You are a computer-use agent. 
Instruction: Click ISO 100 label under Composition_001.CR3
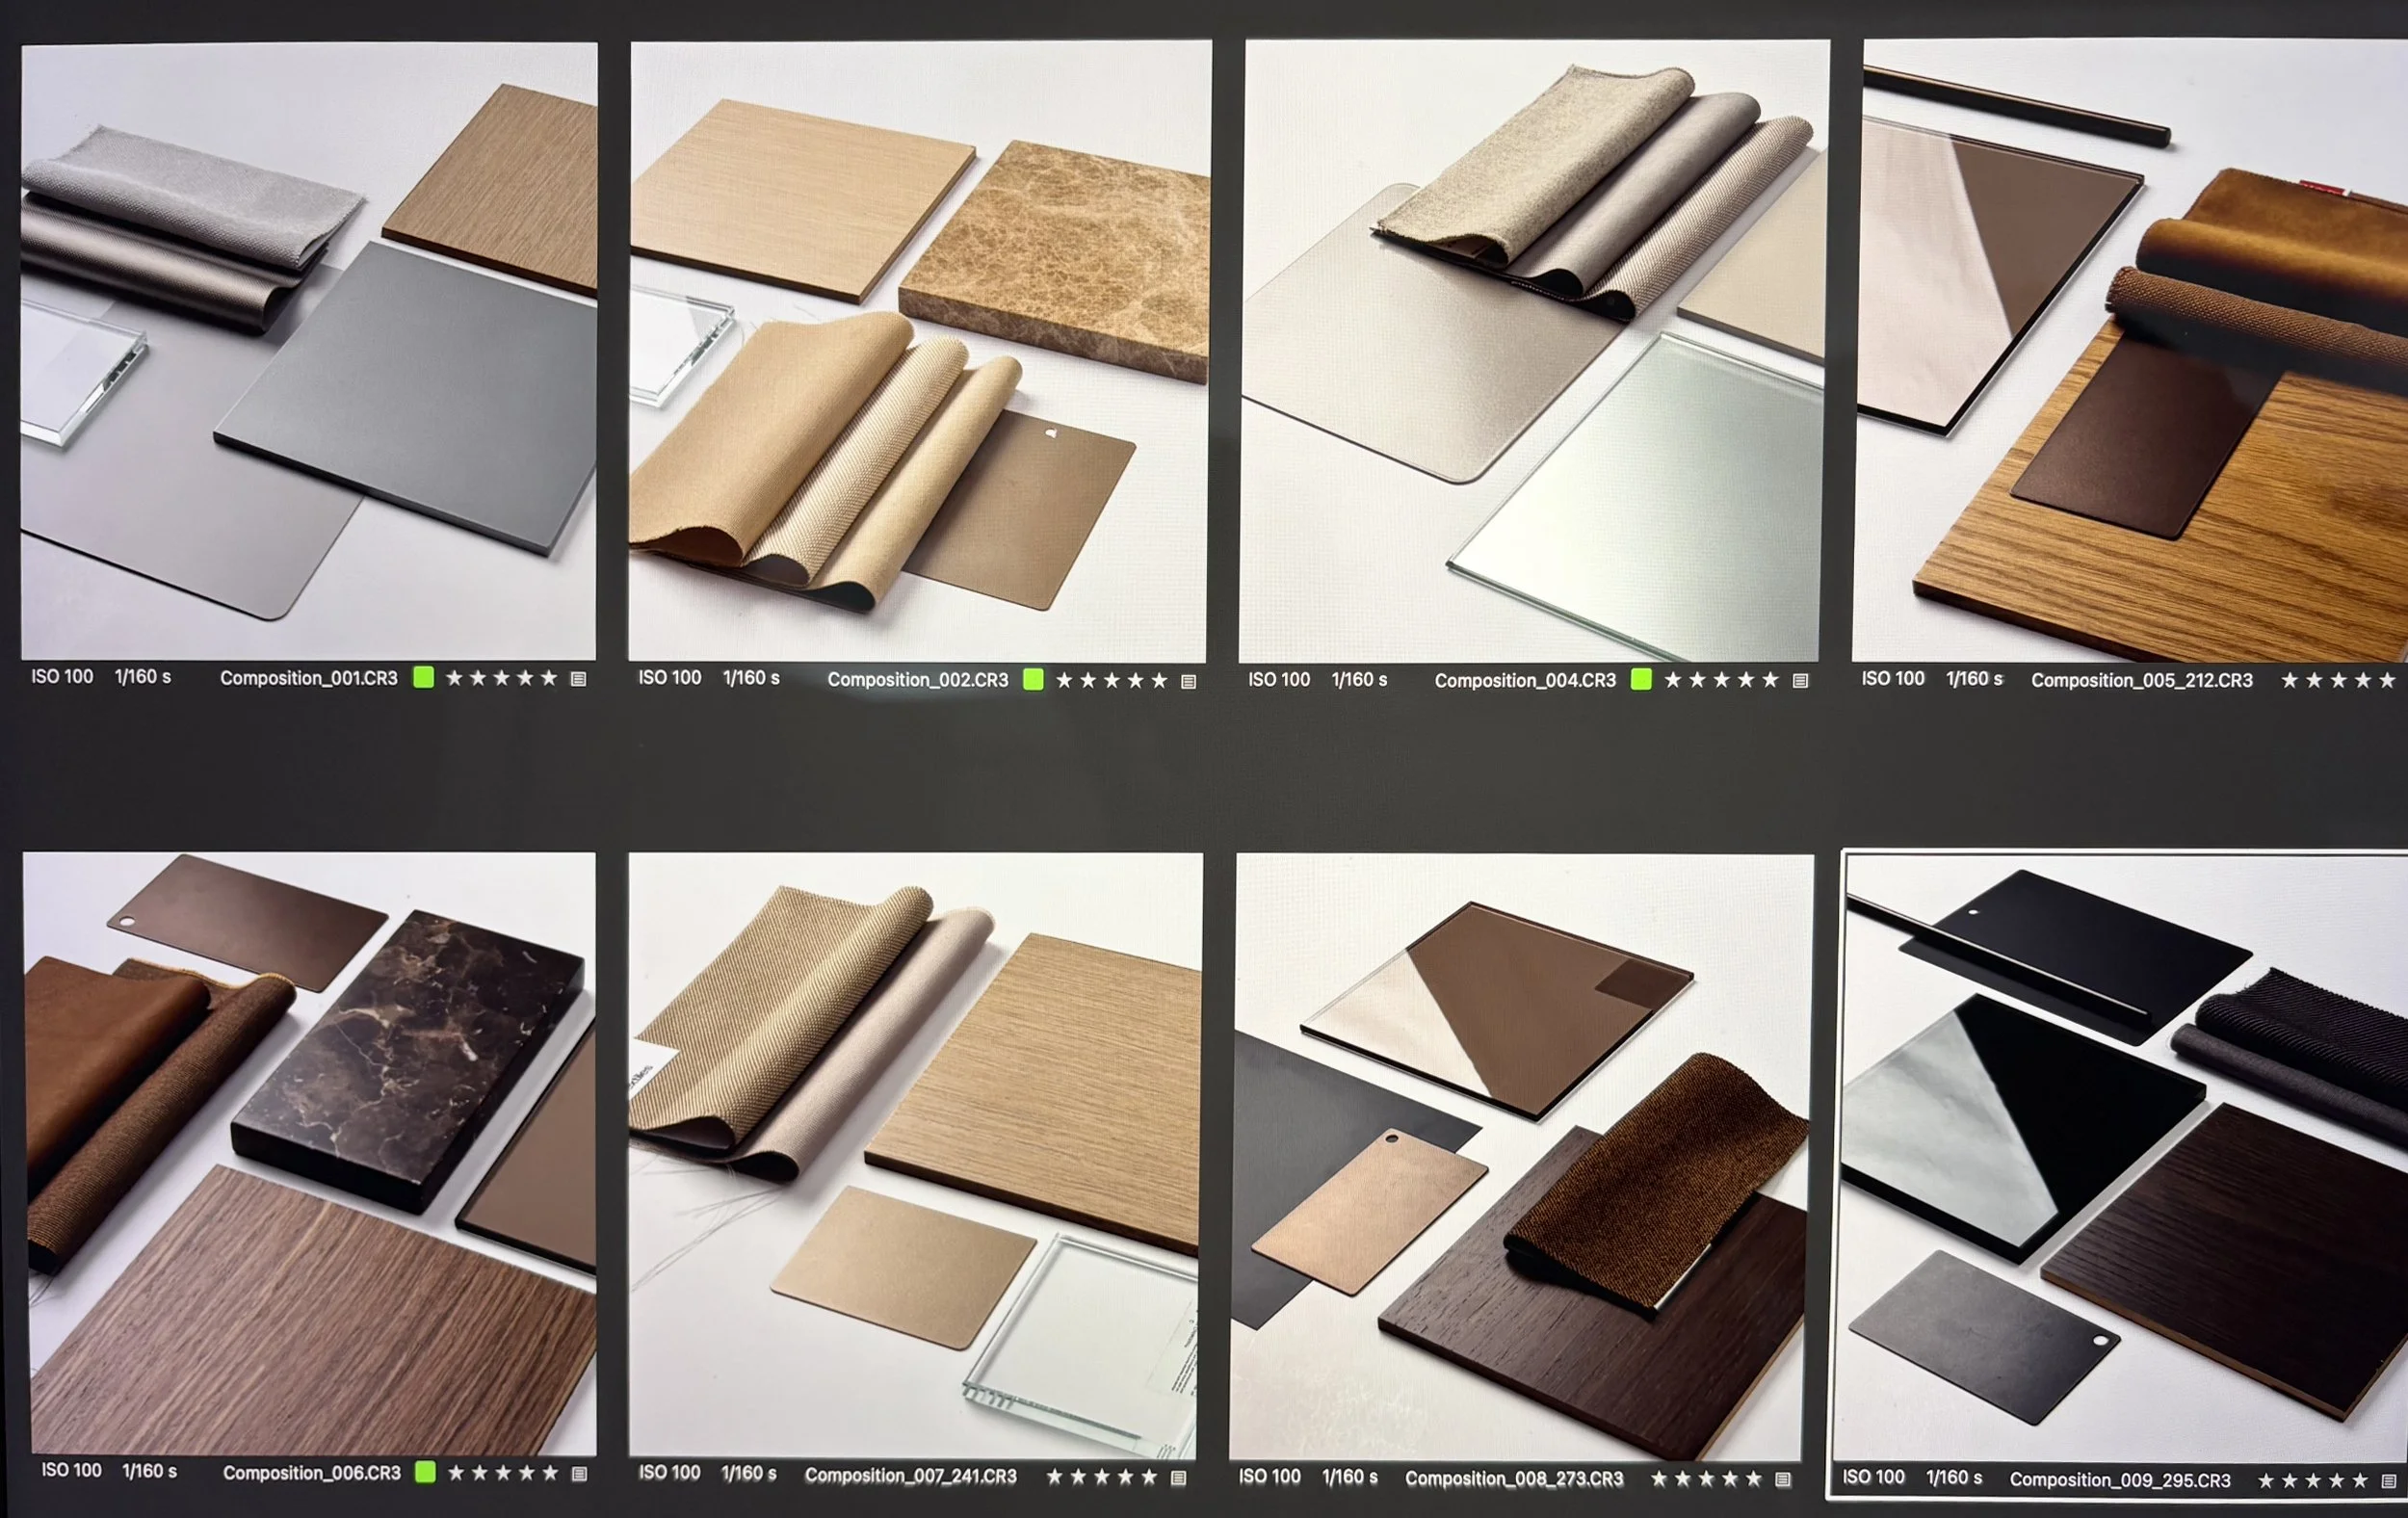click(62, 677)
